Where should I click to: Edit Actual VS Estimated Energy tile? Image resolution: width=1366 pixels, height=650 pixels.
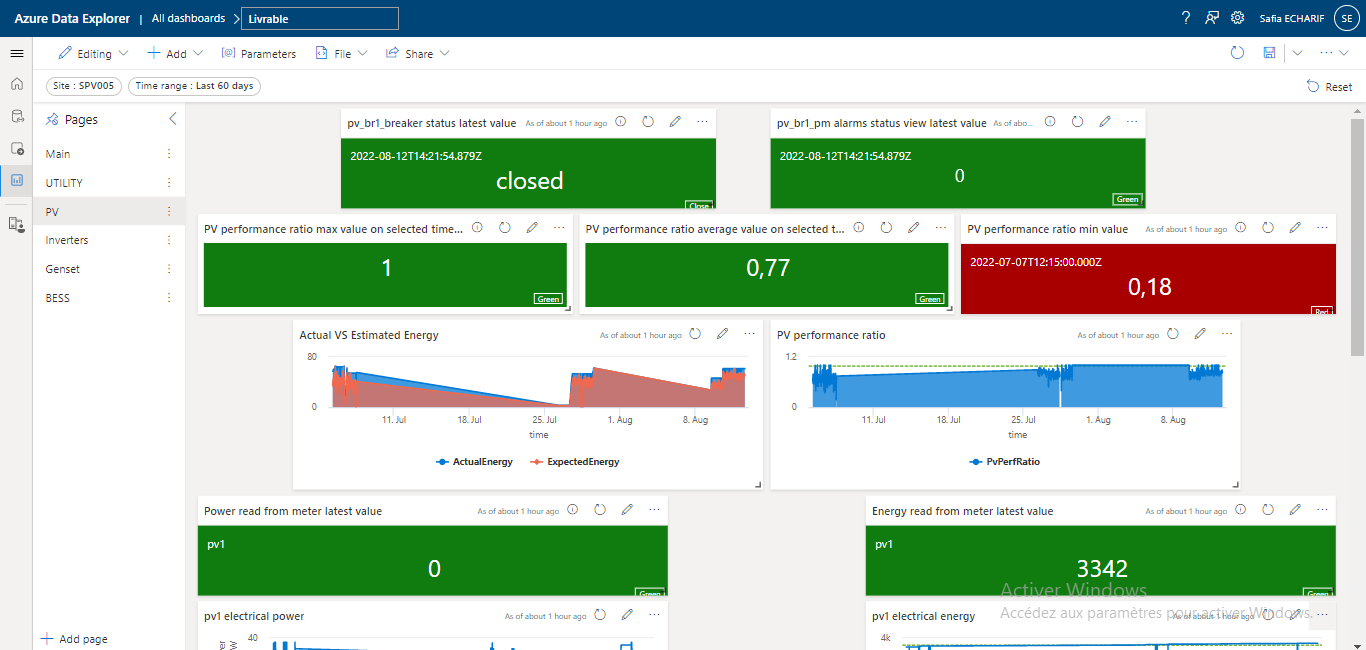(x=722, y=334)
